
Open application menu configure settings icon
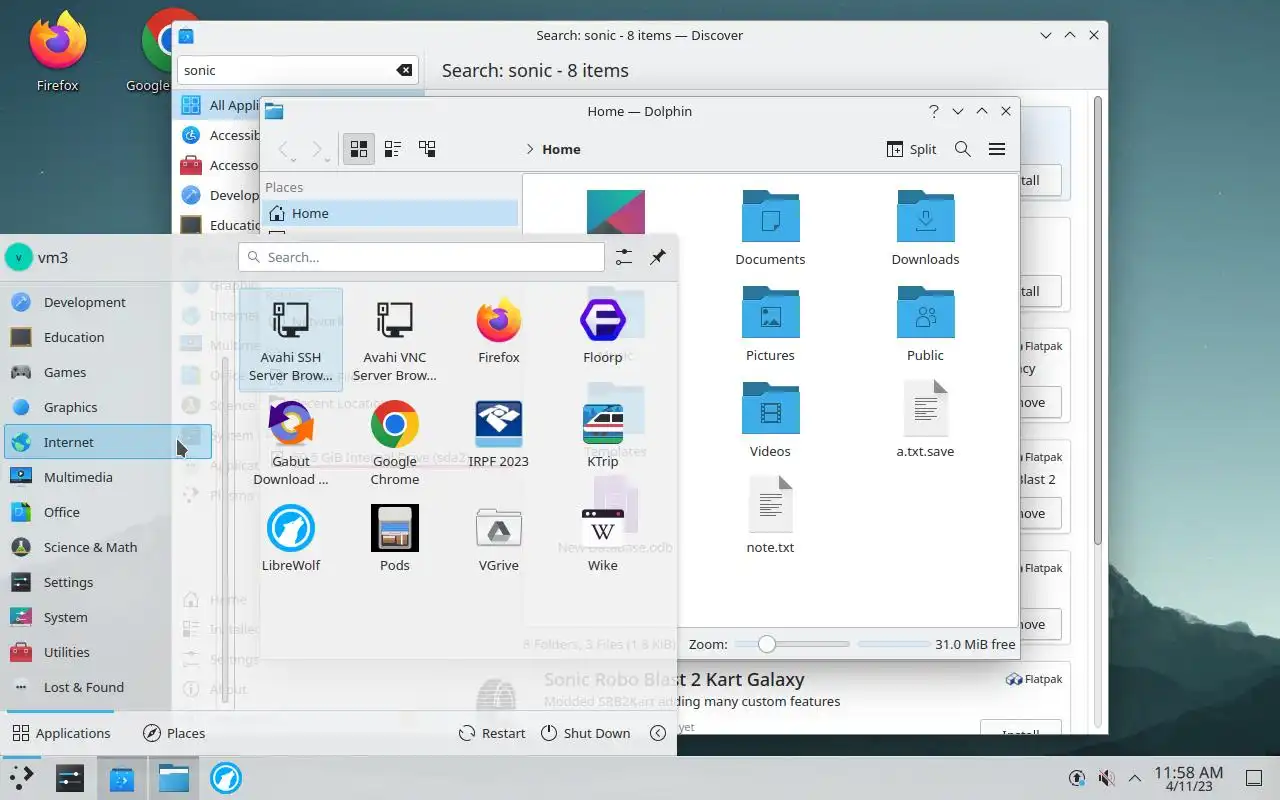pos(624,257)
